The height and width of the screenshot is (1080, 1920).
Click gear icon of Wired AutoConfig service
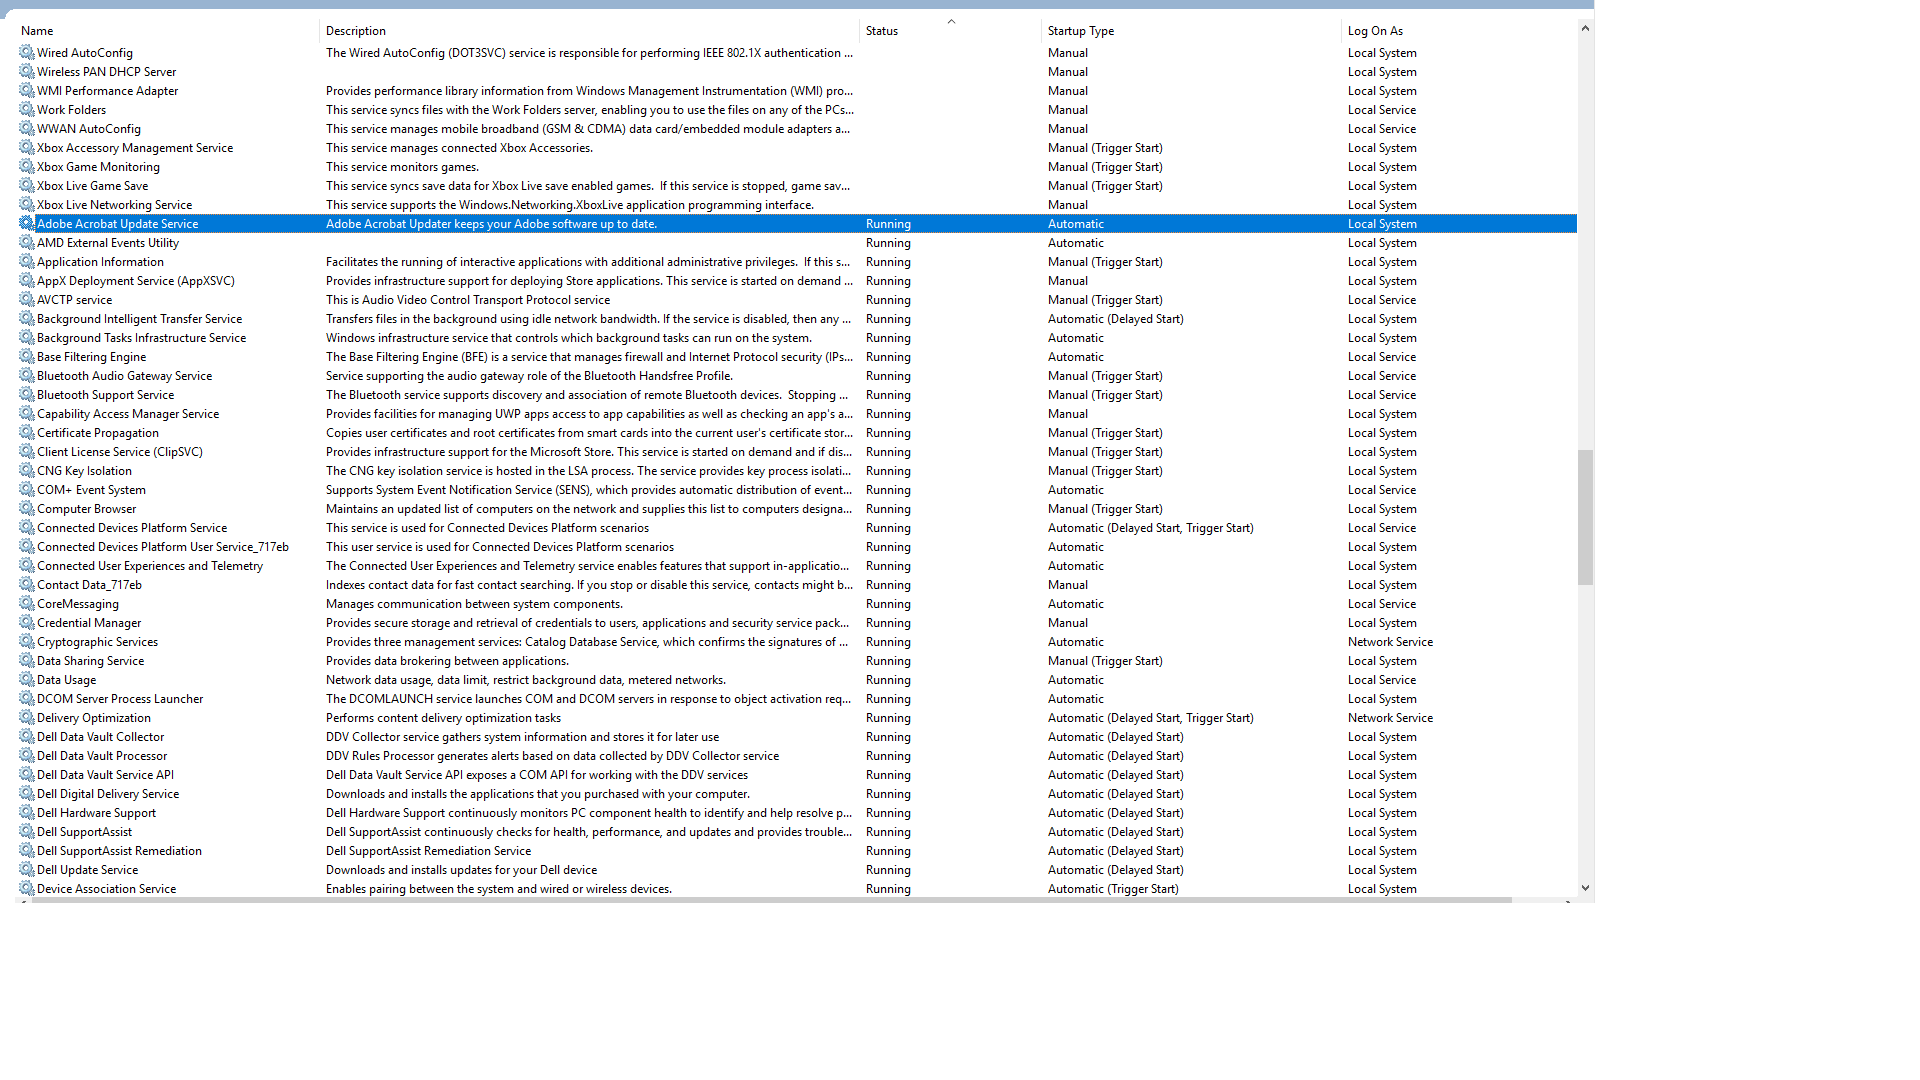click(26, 53)
